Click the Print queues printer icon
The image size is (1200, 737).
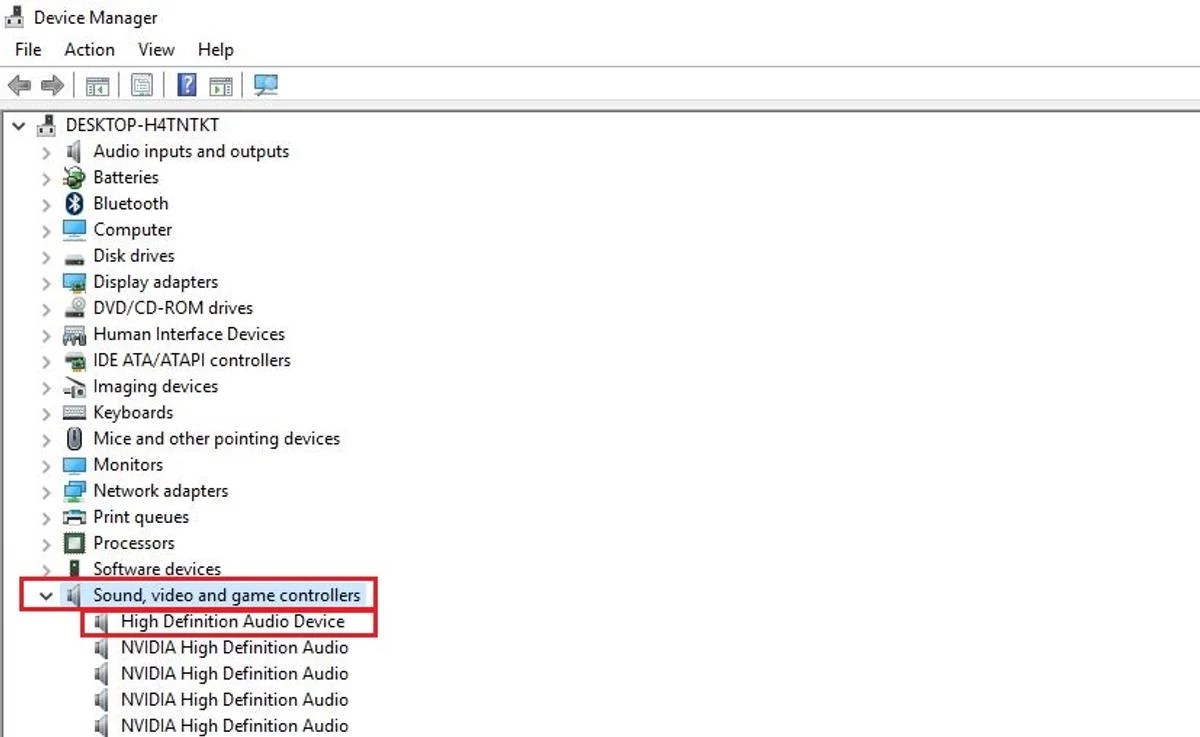click(x=74, y=517)
